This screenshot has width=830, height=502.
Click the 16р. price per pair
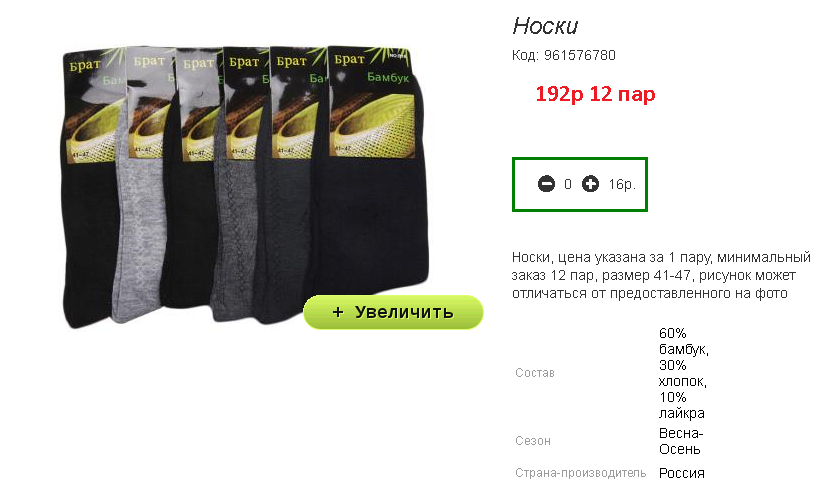(622, 184)
